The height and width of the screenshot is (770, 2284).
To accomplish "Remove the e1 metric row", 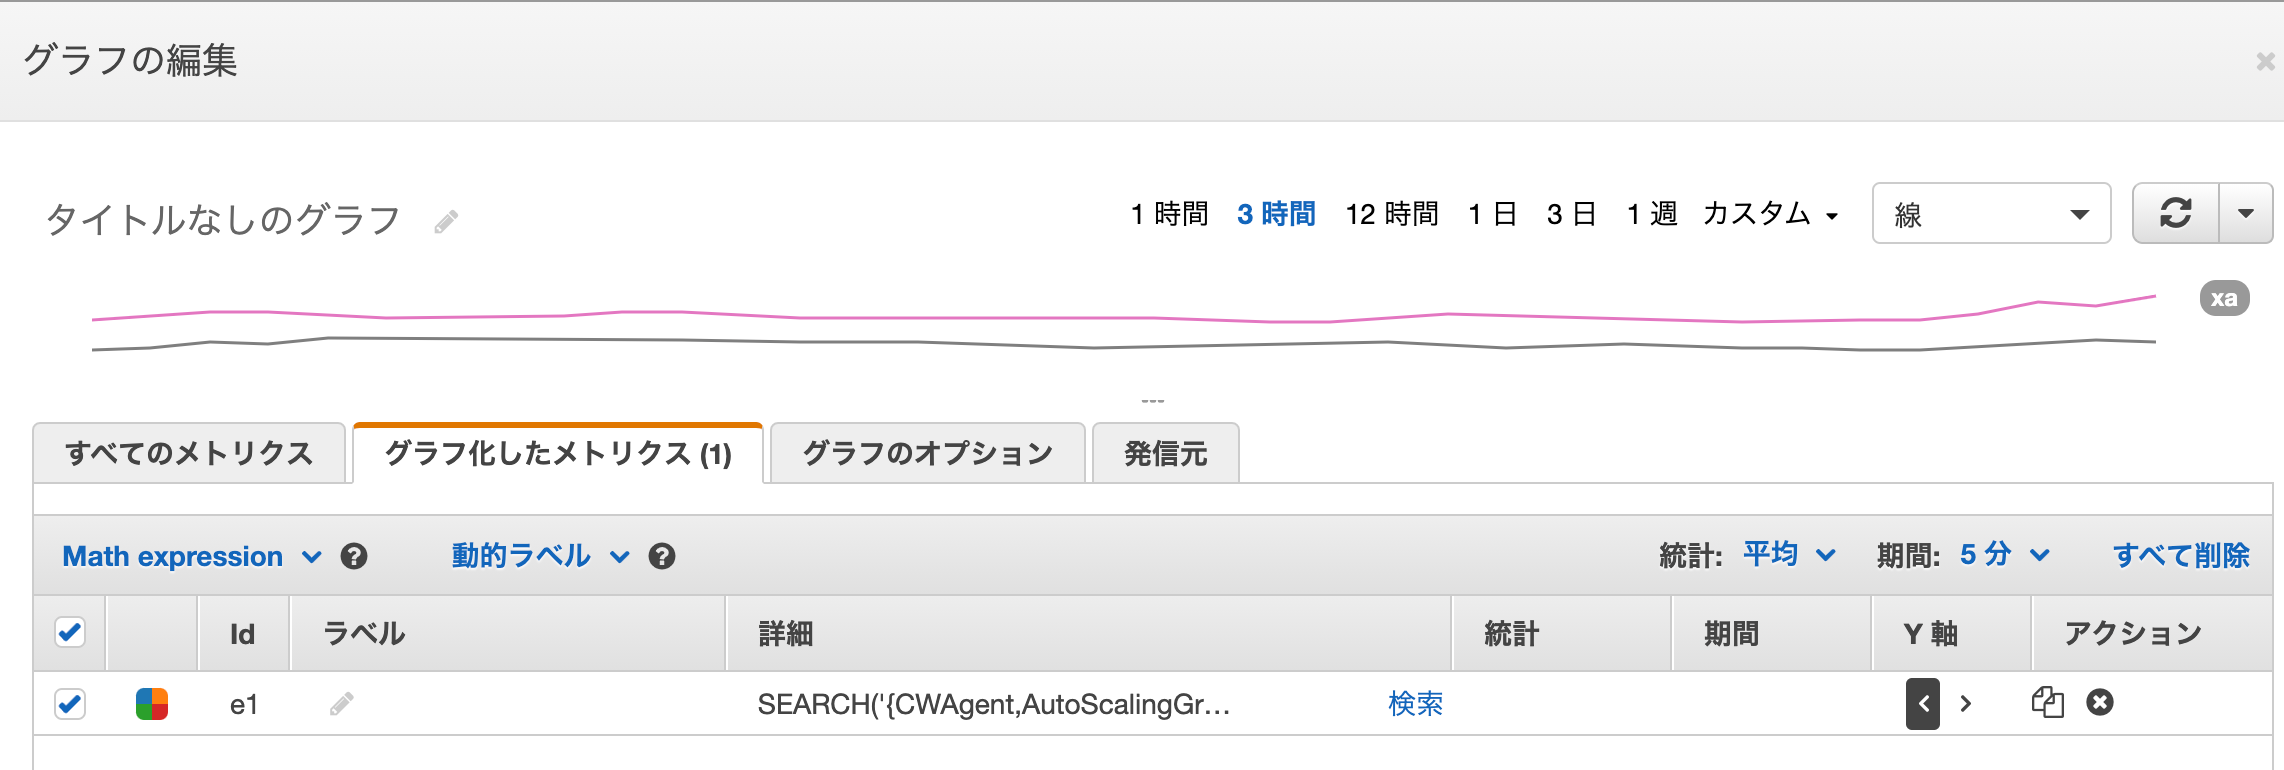I will 2100,703.
